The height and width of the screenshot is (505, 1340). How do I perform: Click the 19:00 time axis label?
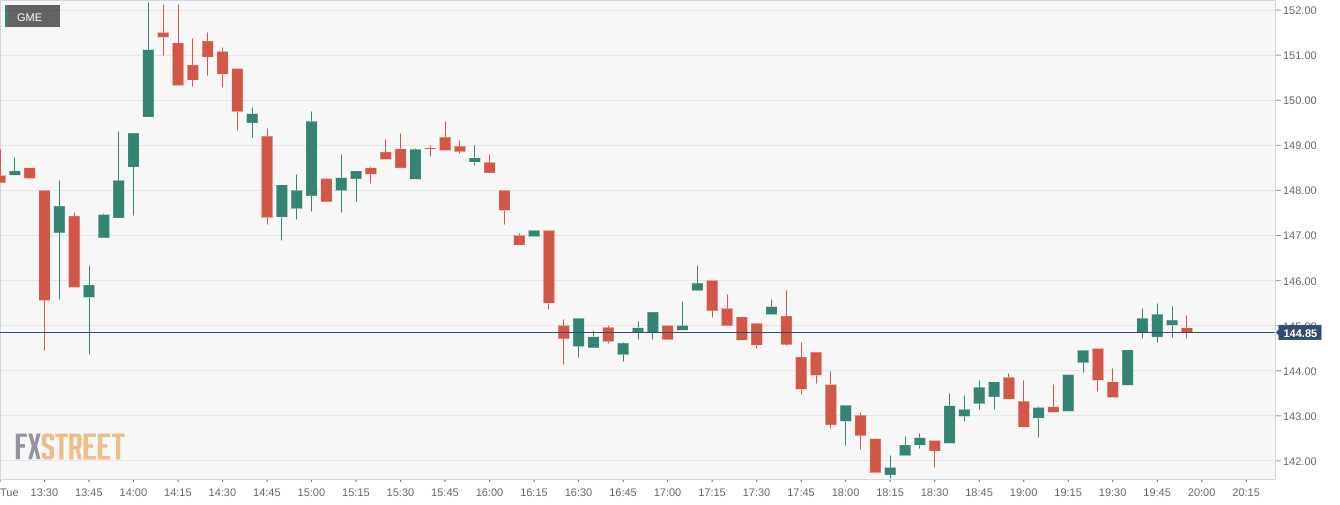(x=1023, y=492)
